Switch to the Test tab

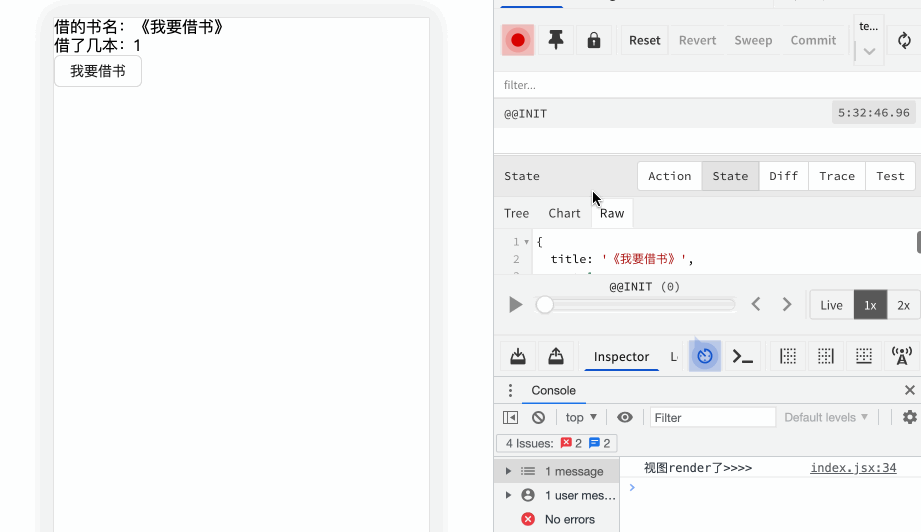pos(890,176)
